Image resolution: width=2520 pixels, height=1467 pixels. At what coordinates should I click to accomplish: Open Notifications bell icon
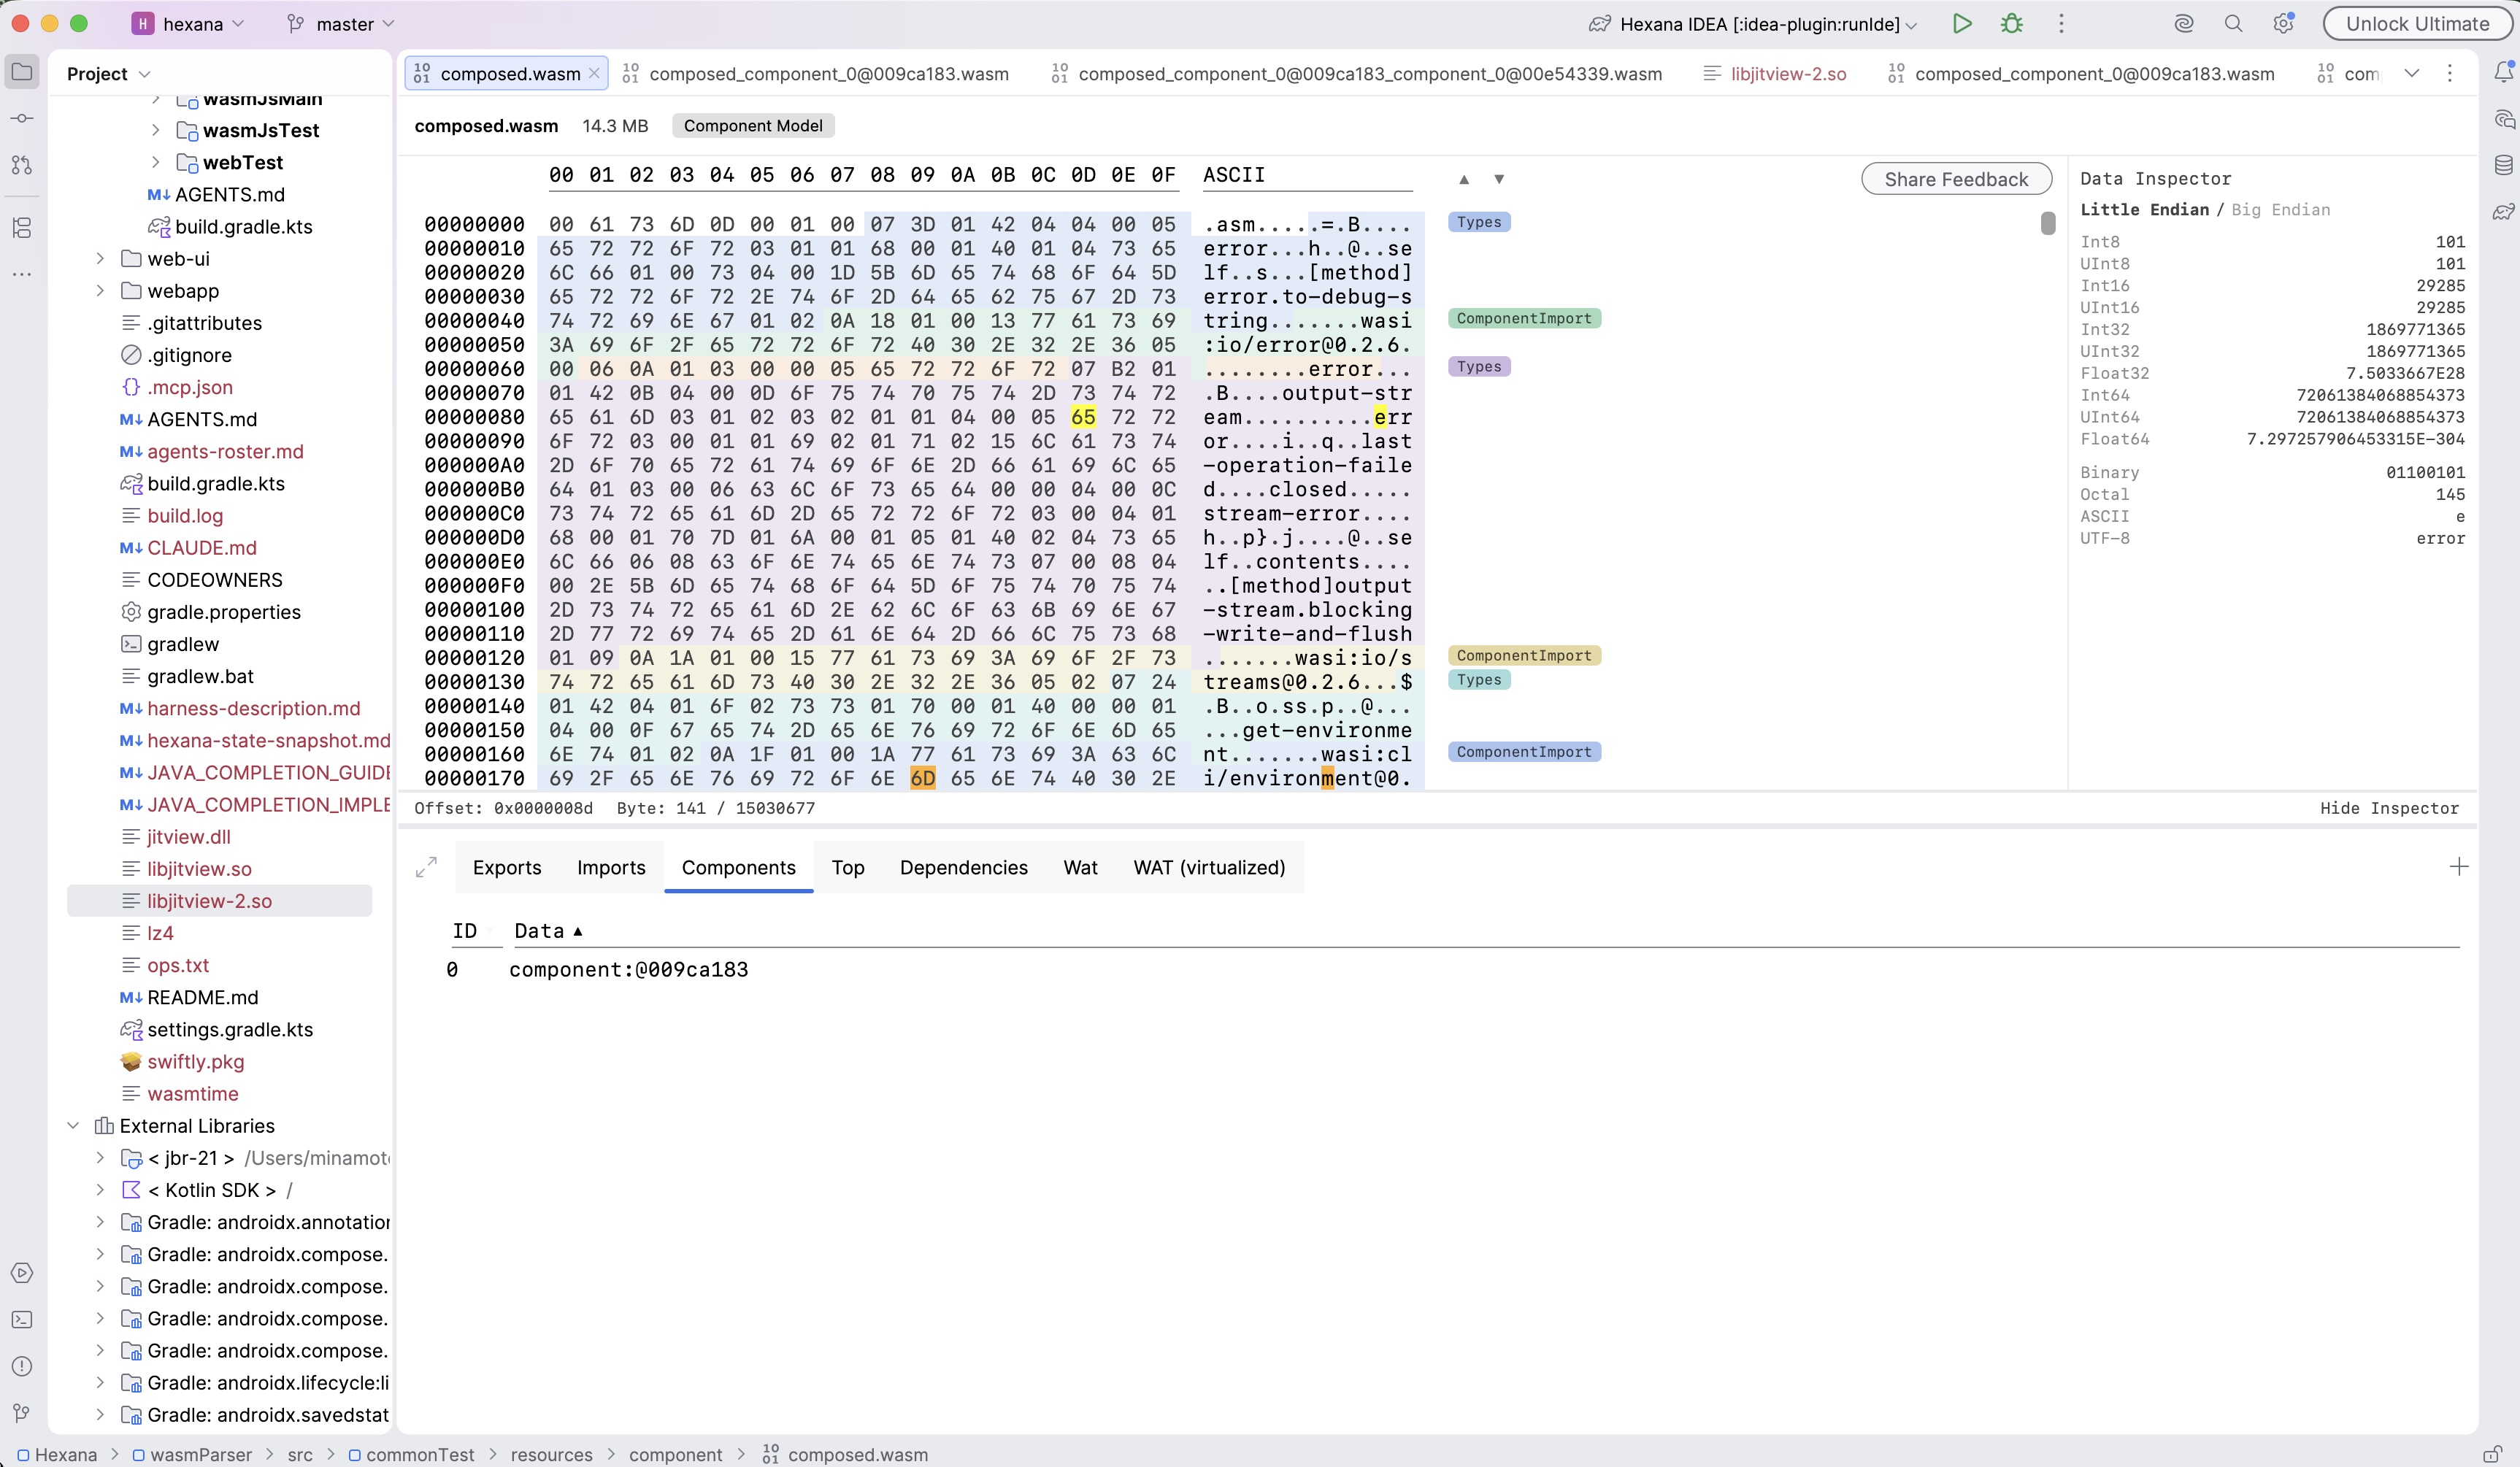click(x=2503, y=72)
